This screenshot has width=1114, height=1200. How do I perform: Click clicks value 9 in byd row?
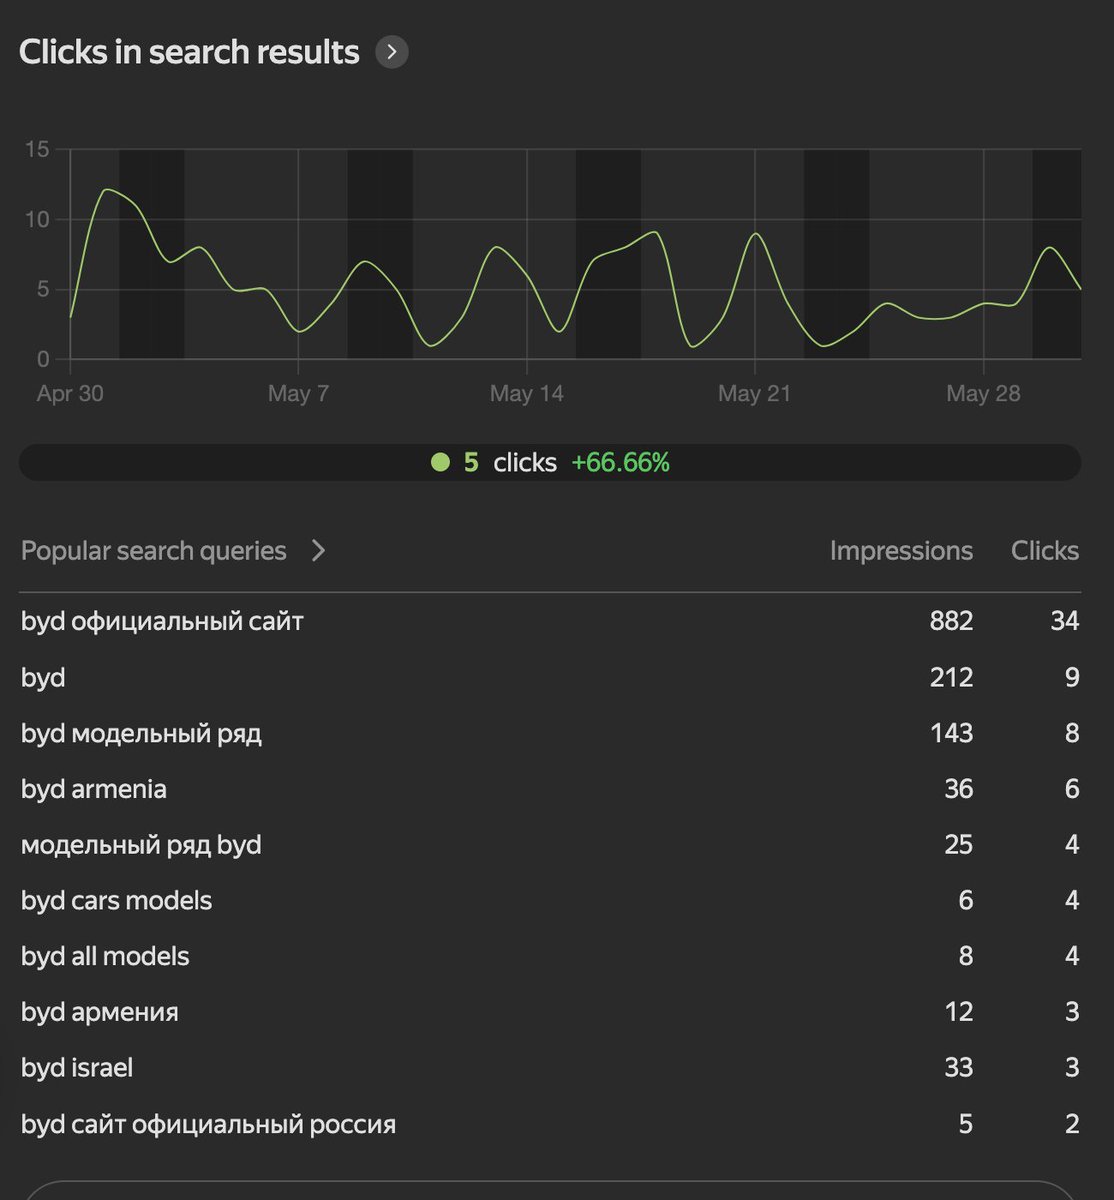click(x=1072, y=677)
